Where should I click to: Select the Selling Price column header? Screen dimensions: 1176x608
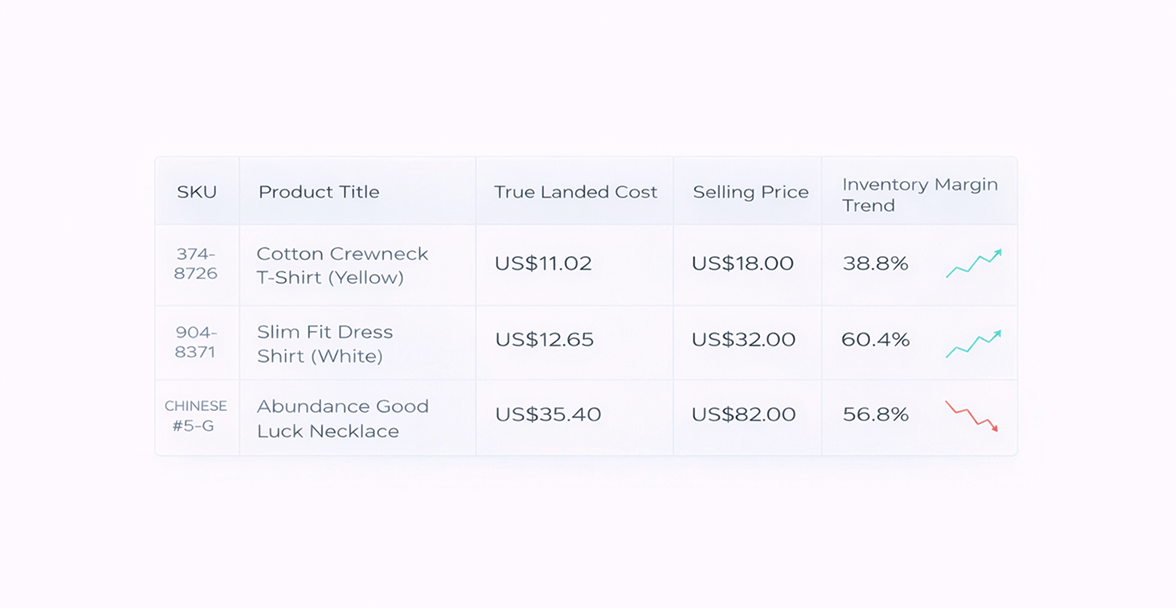tap(751, 193)
